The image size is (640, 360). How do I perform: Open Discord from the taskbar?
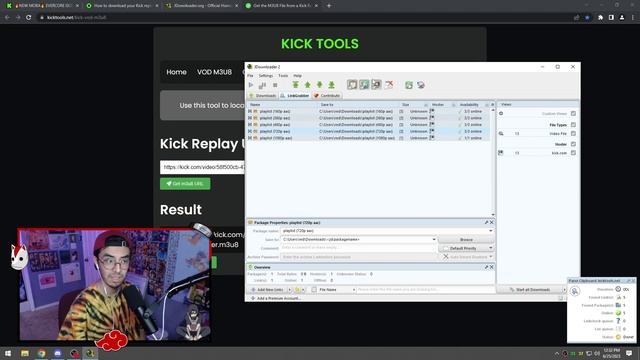click(x=58, y=353)
